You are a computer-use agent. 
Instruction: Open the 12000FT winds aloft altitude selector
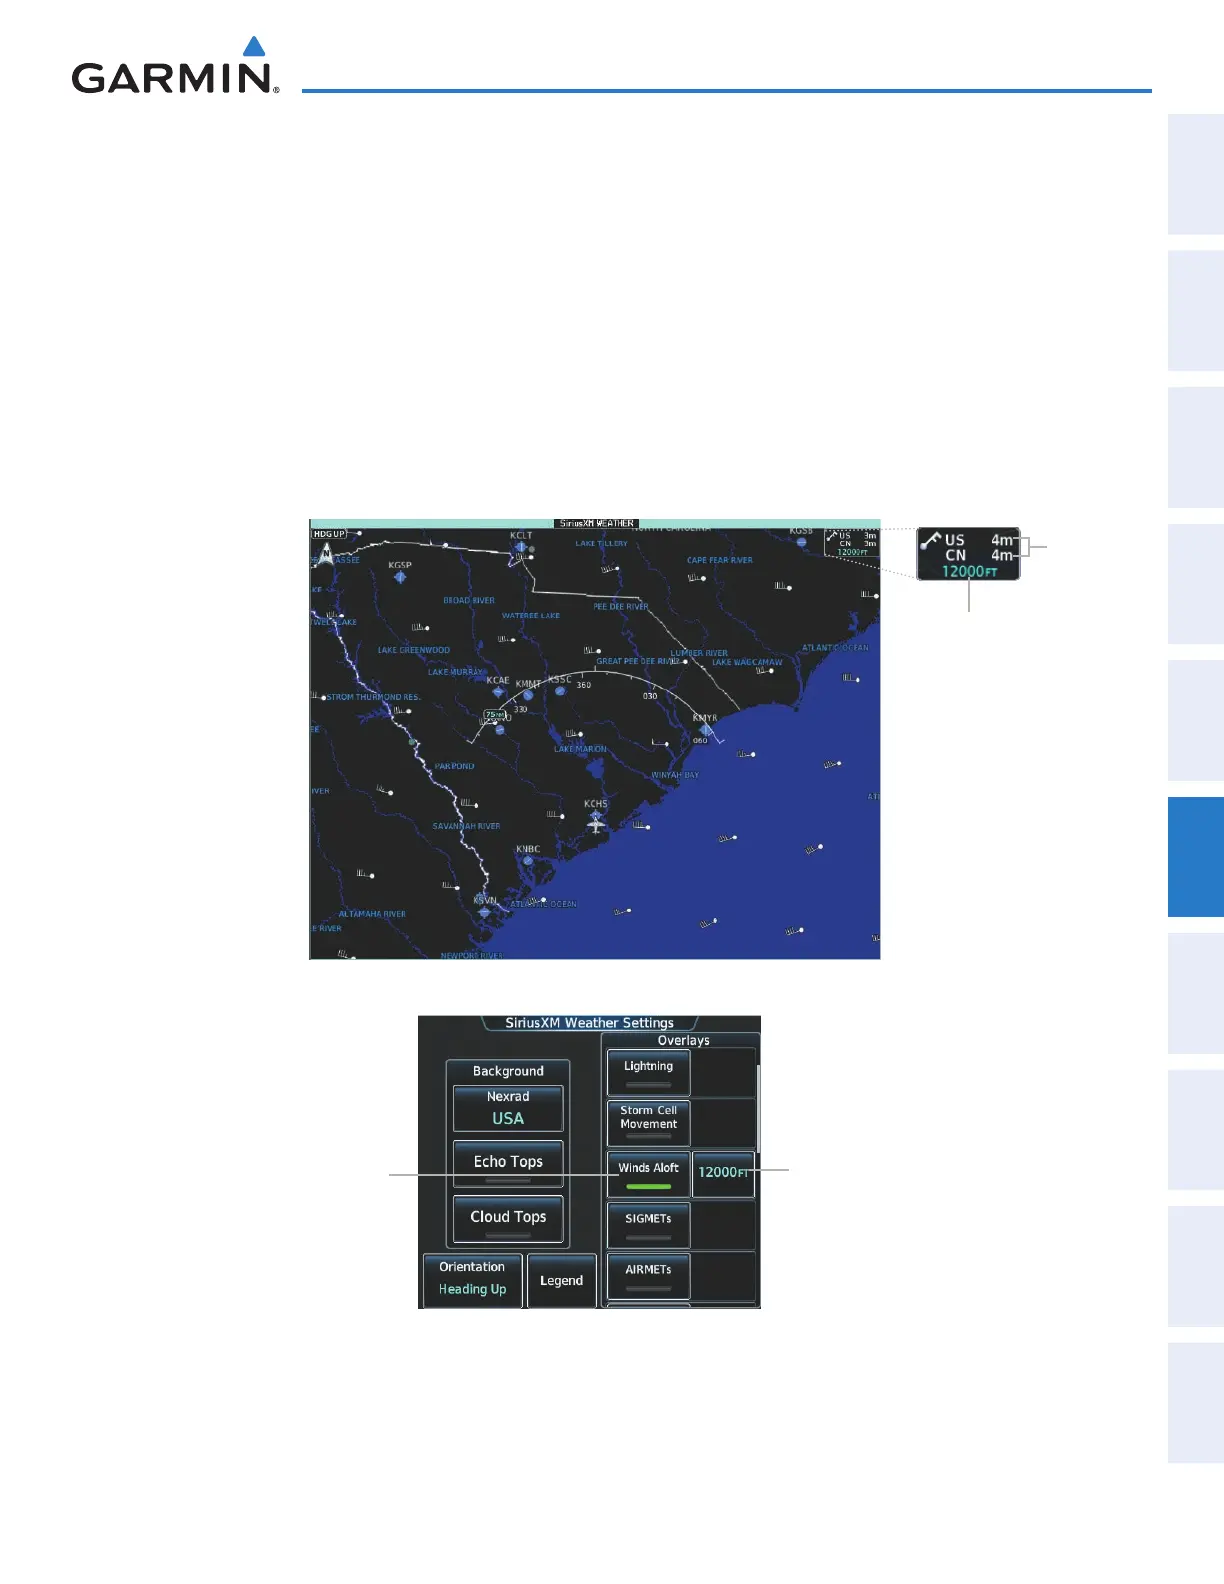point(723,1174)
